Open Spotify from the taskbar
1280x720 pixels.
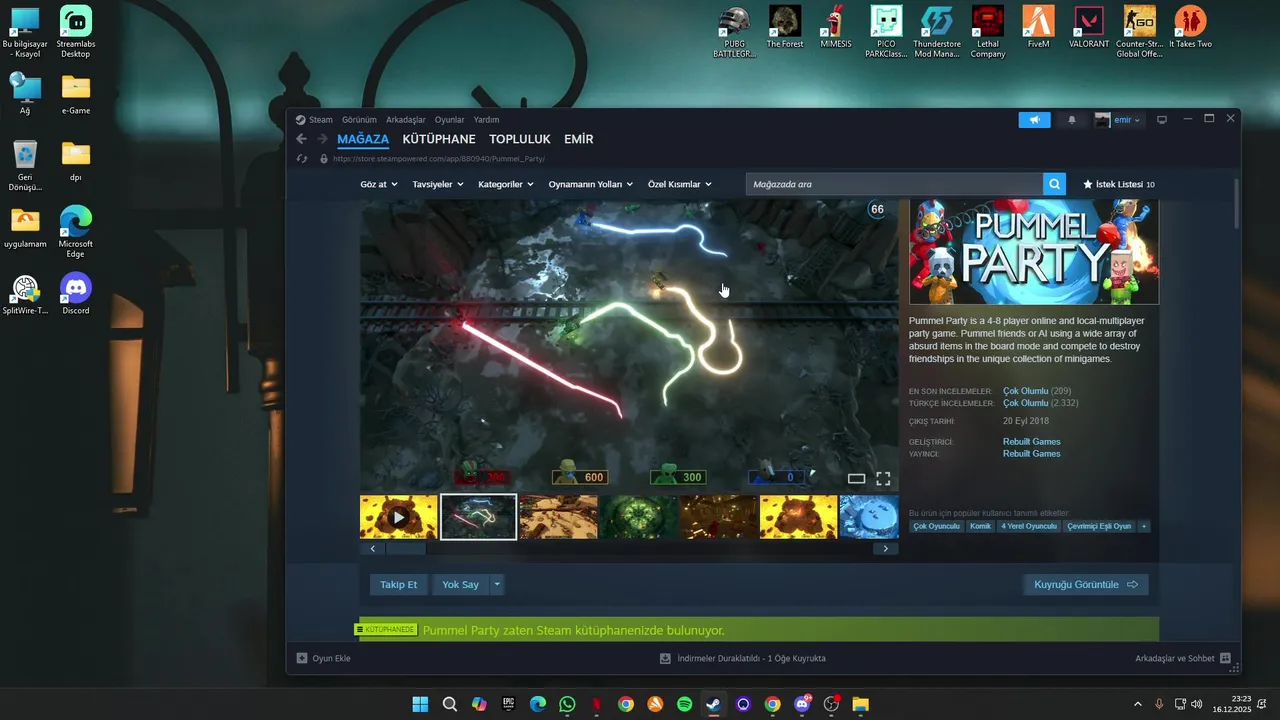(x=684, y=704)
